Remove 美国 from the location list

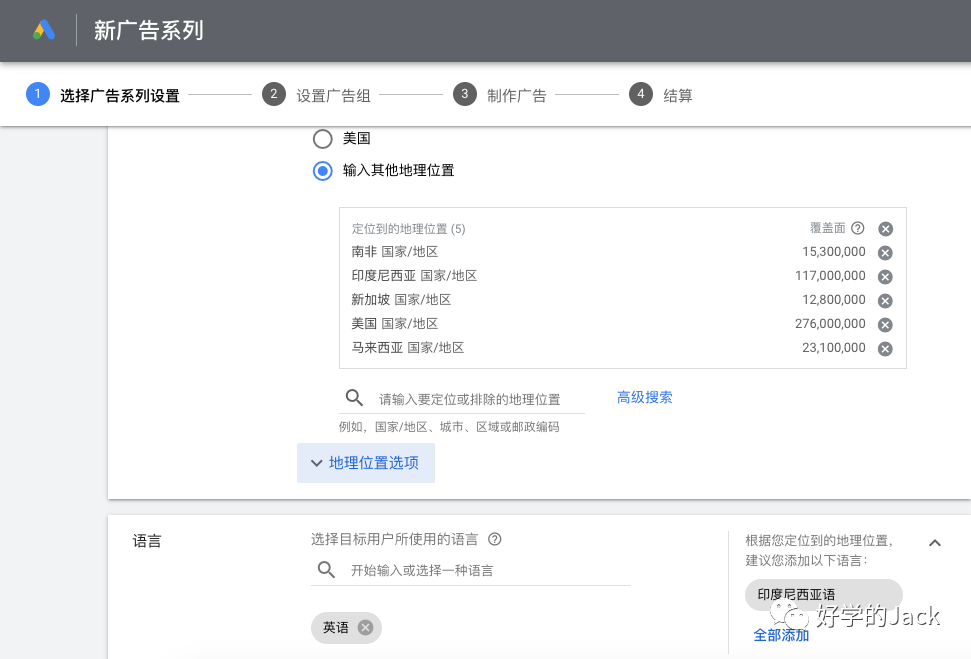[884, 324]
